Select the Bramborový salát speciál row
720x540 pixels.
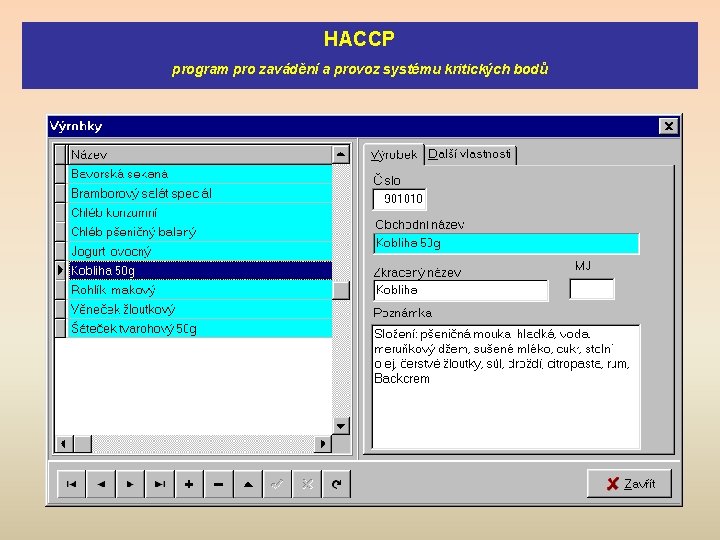200,193
